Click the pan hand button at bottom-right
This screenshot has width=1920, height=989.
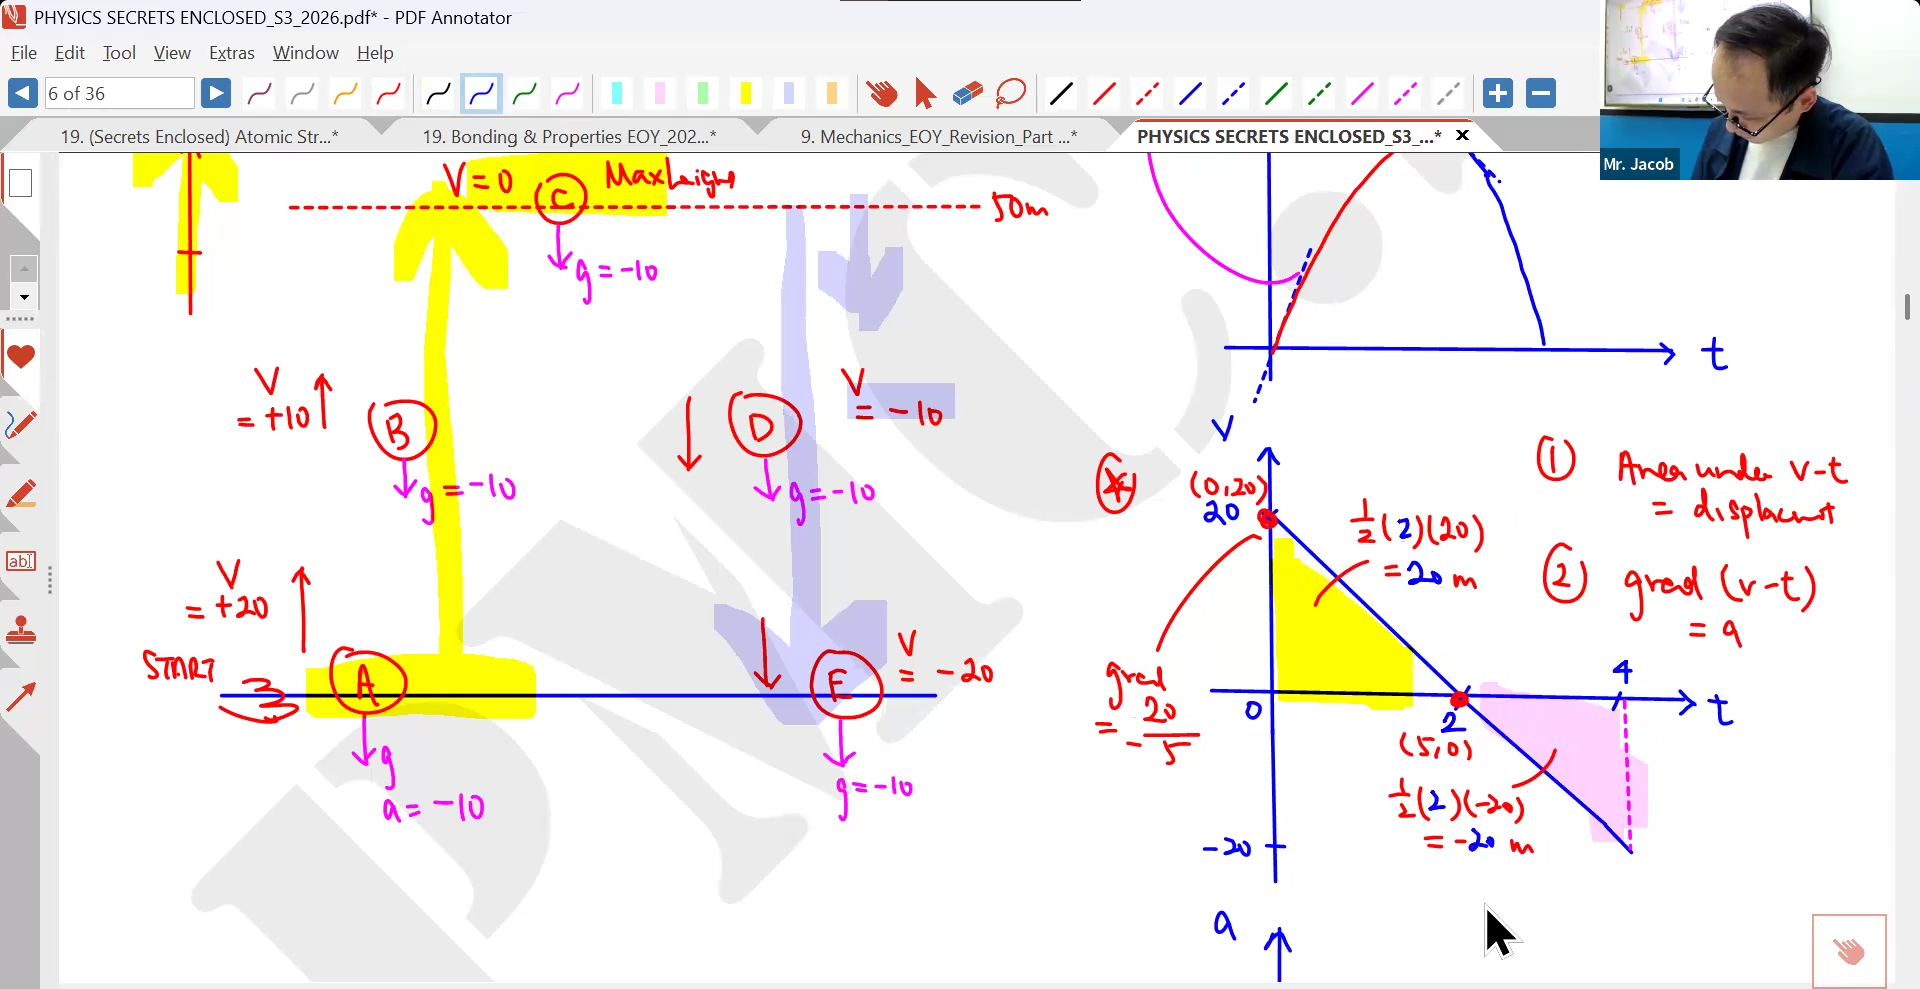click(x=1849, y=951)
